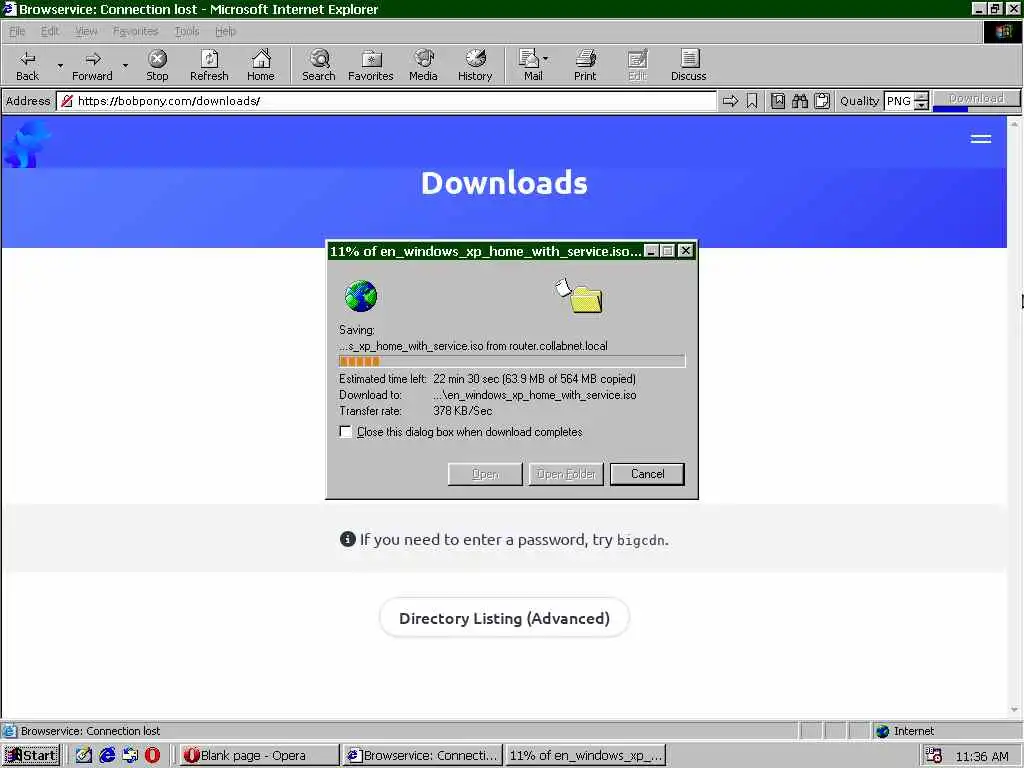This screenshot has height=768, width=1024.
Task: Cancel the ISO download
Action: point(647,474)
